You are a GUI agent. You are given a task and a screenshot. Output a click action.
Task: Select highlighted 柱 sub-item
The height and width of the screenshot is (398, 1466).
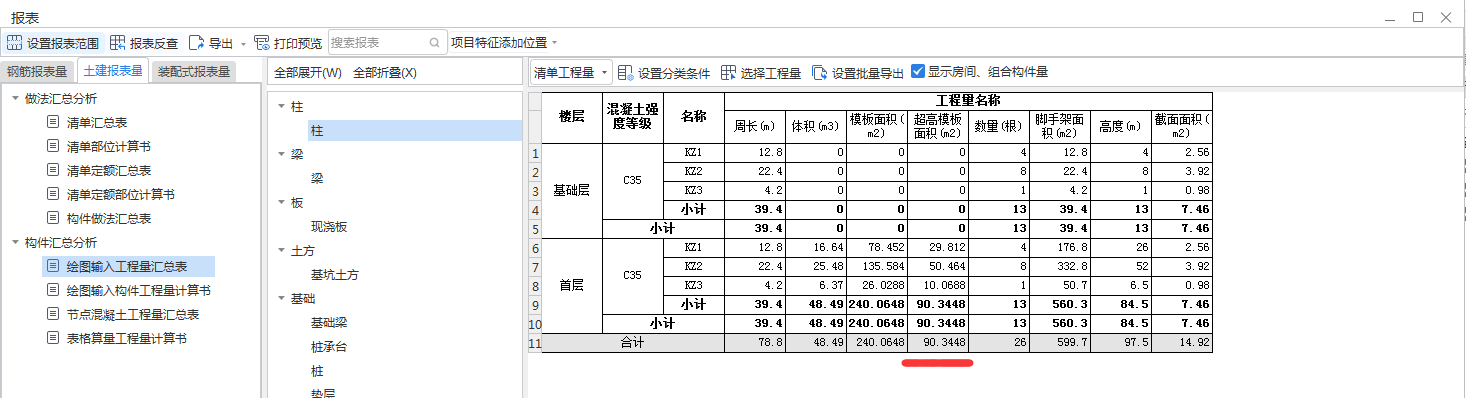tap(415, 131)
